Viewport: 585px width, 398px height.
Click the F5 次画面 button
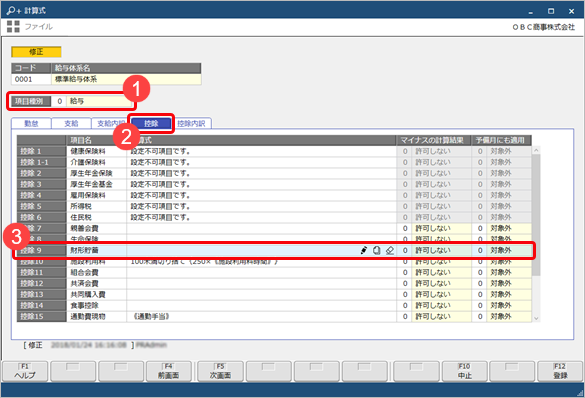pyautogui.click(x=220, y=371)
